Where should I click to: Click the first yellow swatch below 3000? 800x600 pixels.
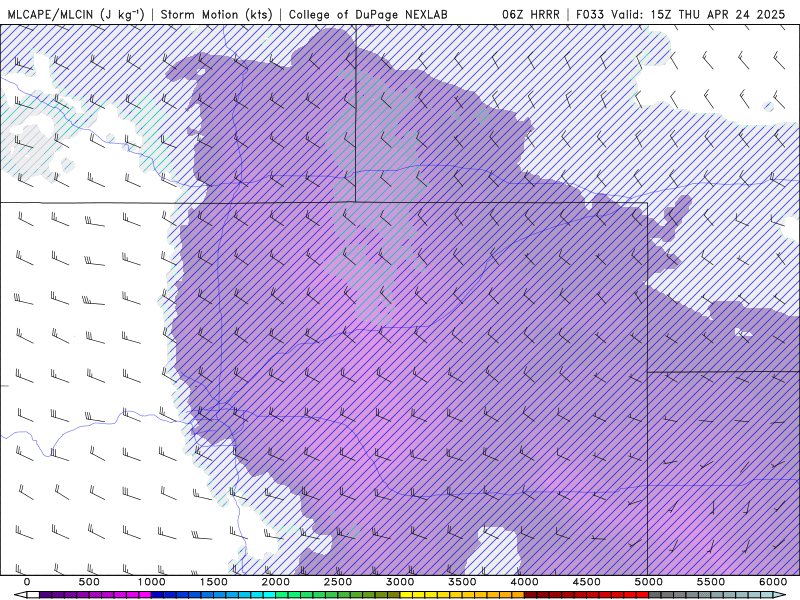point(406,595)
